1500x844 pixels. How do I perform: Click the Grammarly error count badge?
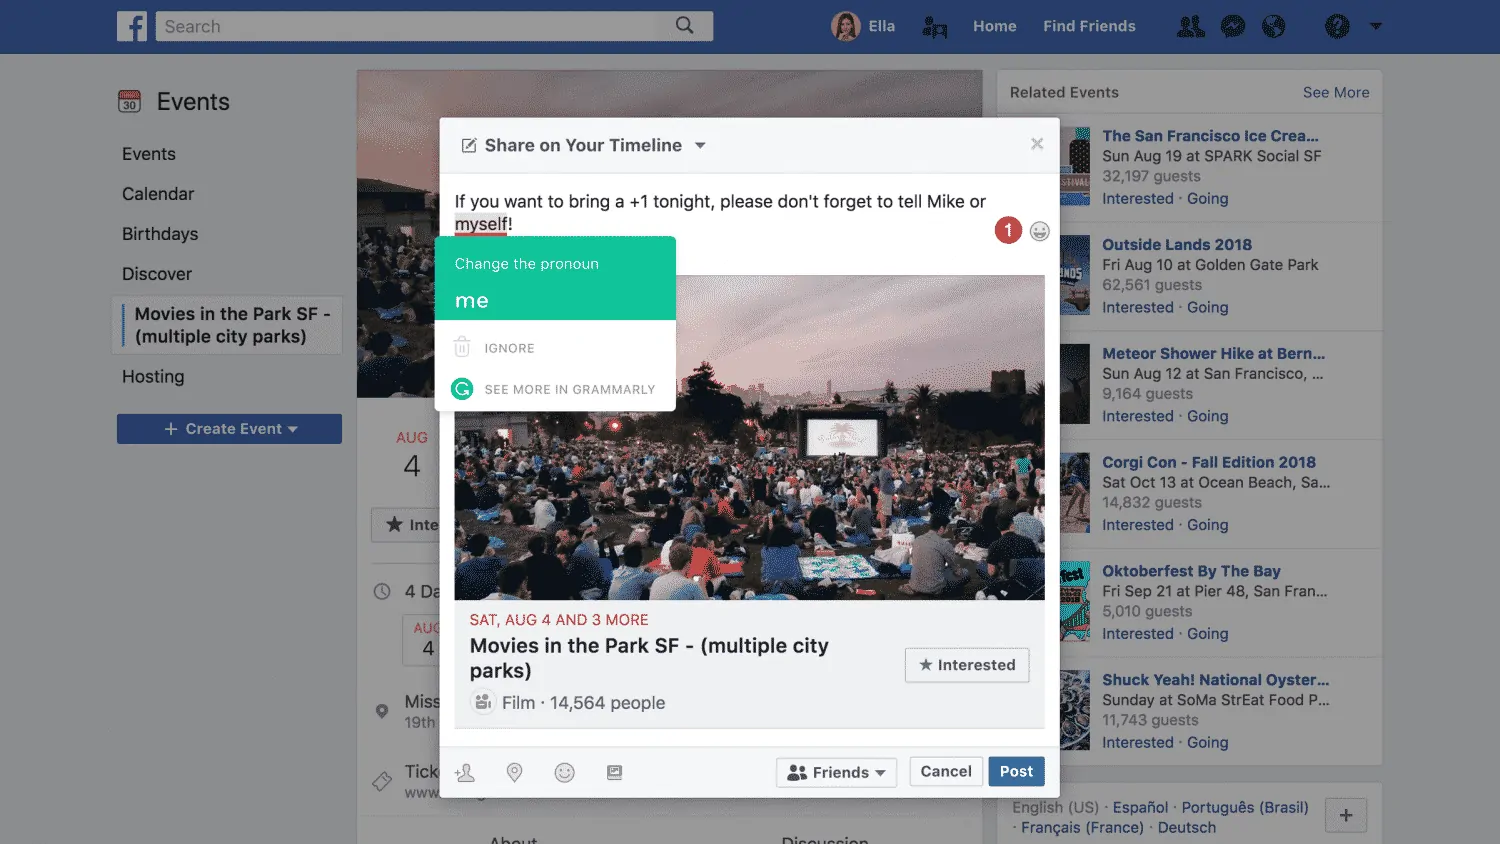(1008, 231)
